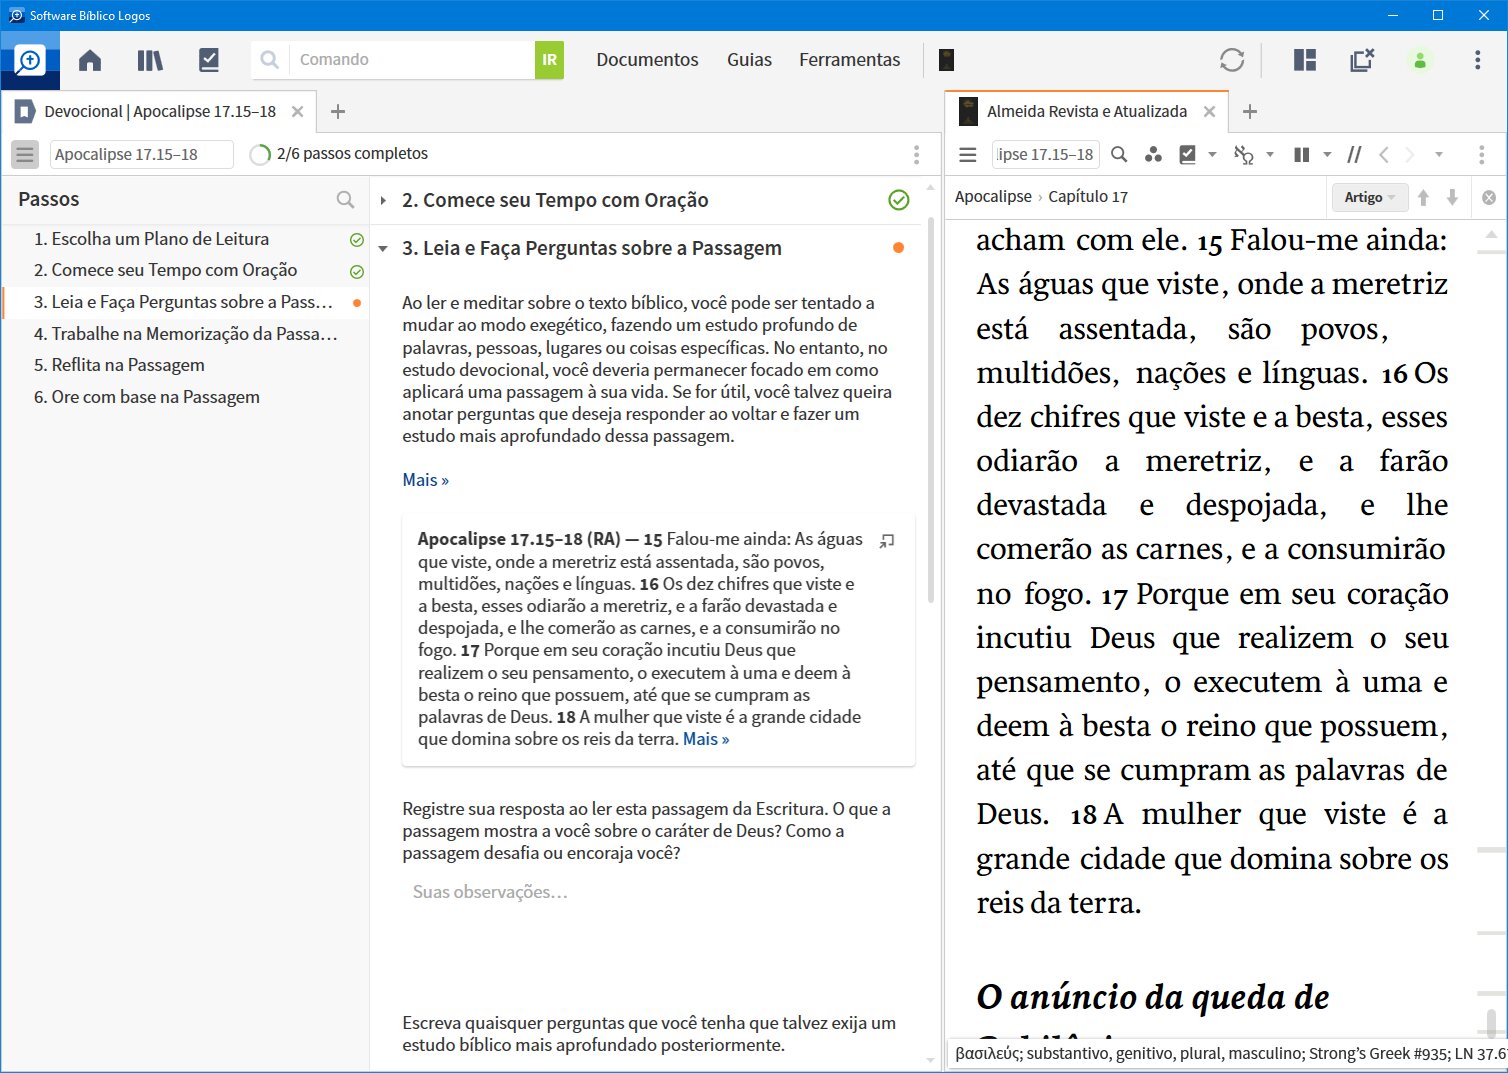Viewport: 1508px width, 1073px height.
Task: Open Bible panel hamburger menu
Action: pyautogui.click(x=967, y=154)
